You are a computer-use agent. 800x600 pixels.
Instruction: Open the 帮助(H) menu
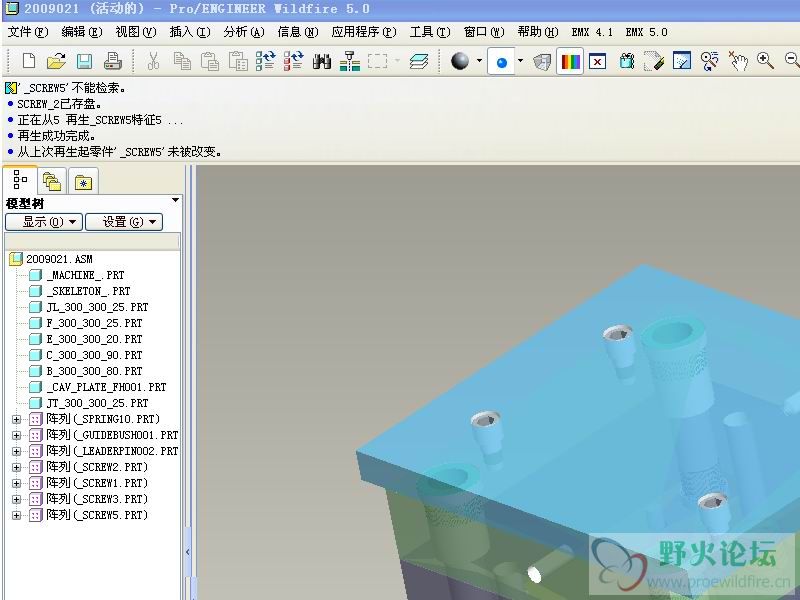(x=538, y=32)
